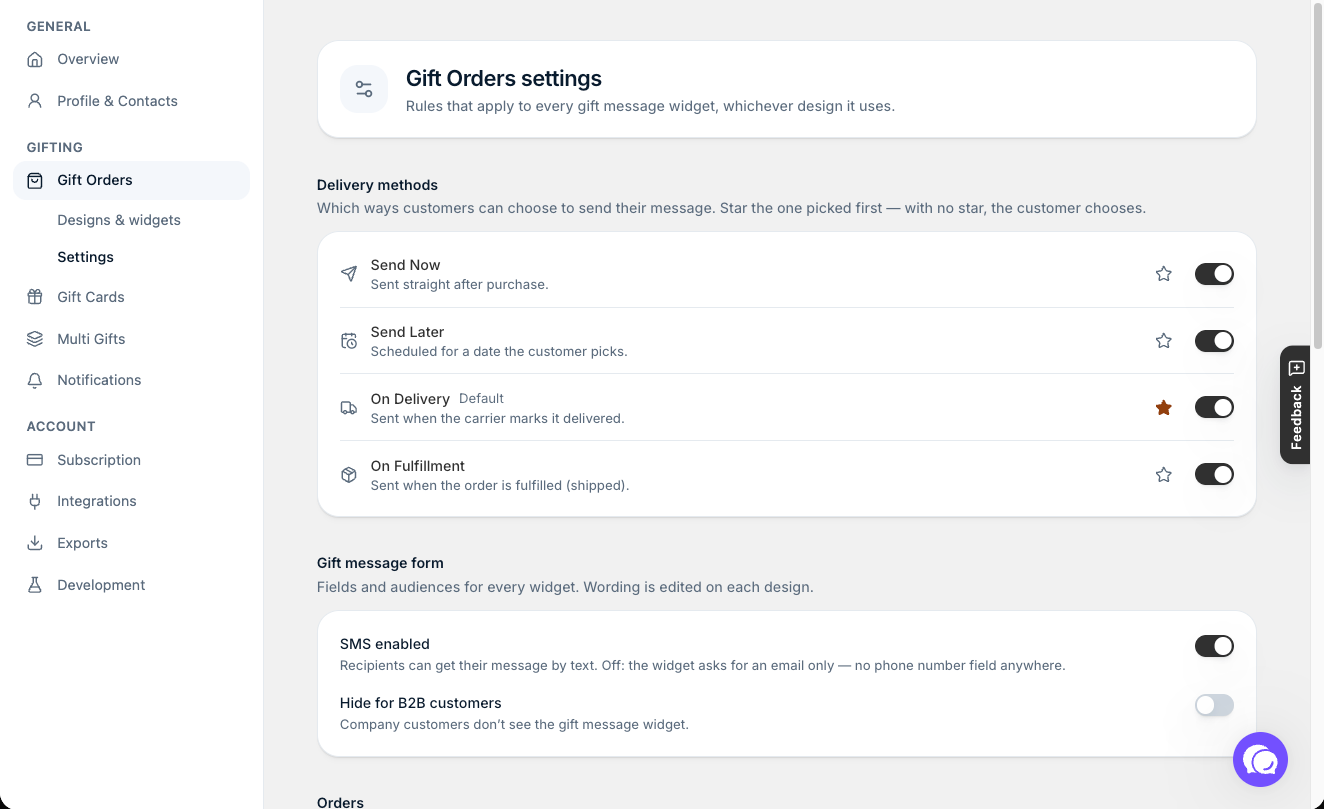Click the Profile & Contacts person icon
Screen dimensions: 1324x809
(x=35, y=101)
